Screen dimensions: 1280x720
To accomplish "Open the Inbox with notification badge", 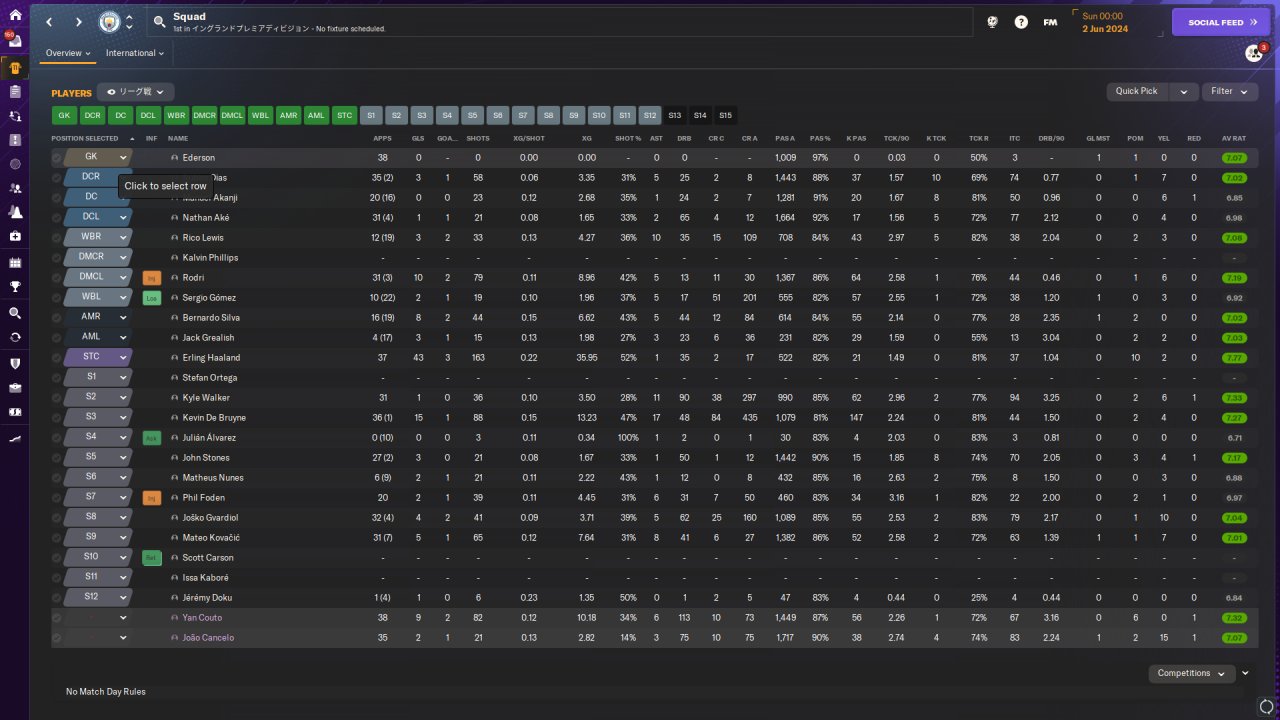I will point(14,43).
